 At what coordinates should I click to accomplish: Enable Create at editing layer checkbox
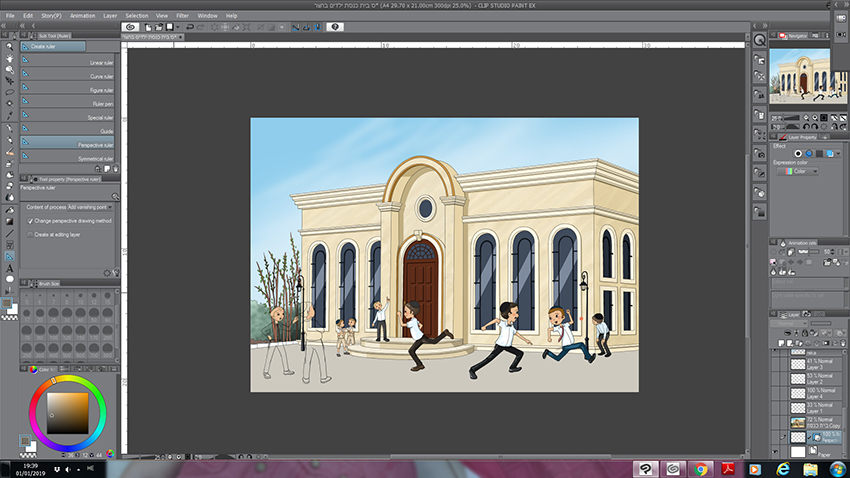tap(30, 234)
